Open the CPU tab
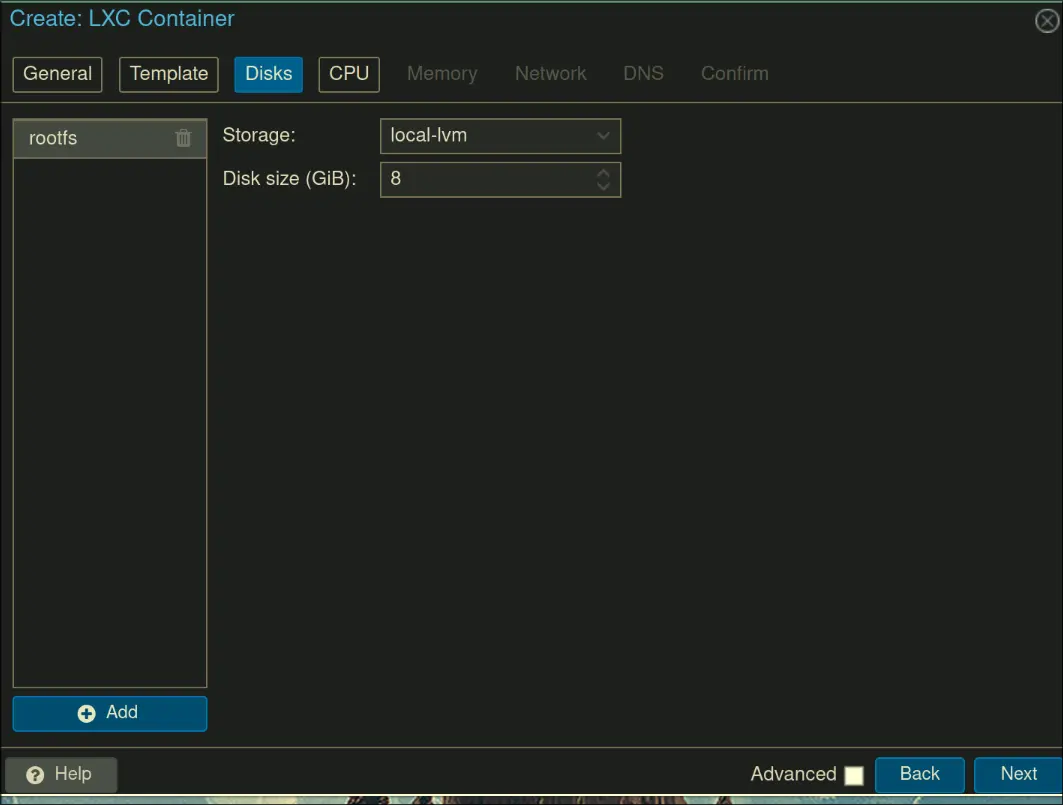1063x805 pixels. coord(349,74)
